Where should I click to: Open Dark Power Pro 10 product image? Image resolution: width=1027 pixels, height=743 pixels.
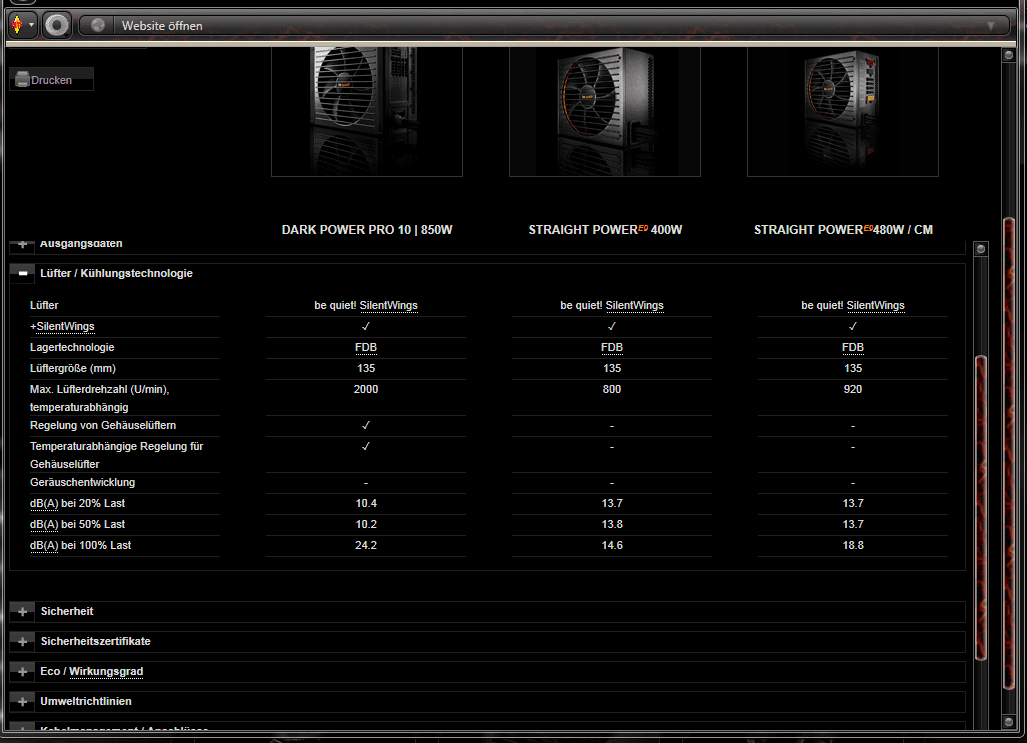coord(367,111)
